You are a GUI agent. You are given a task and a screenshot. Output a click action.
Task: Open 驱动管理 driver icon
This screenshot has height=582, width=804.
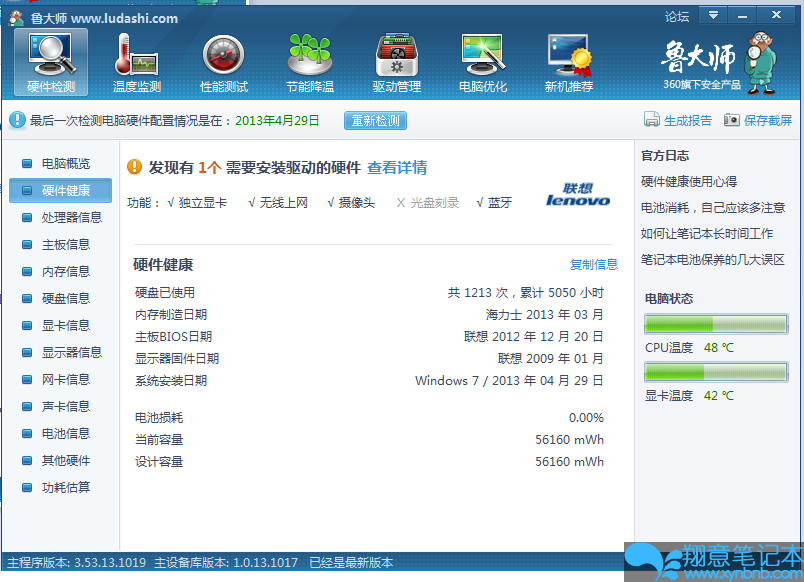[396, 62]
